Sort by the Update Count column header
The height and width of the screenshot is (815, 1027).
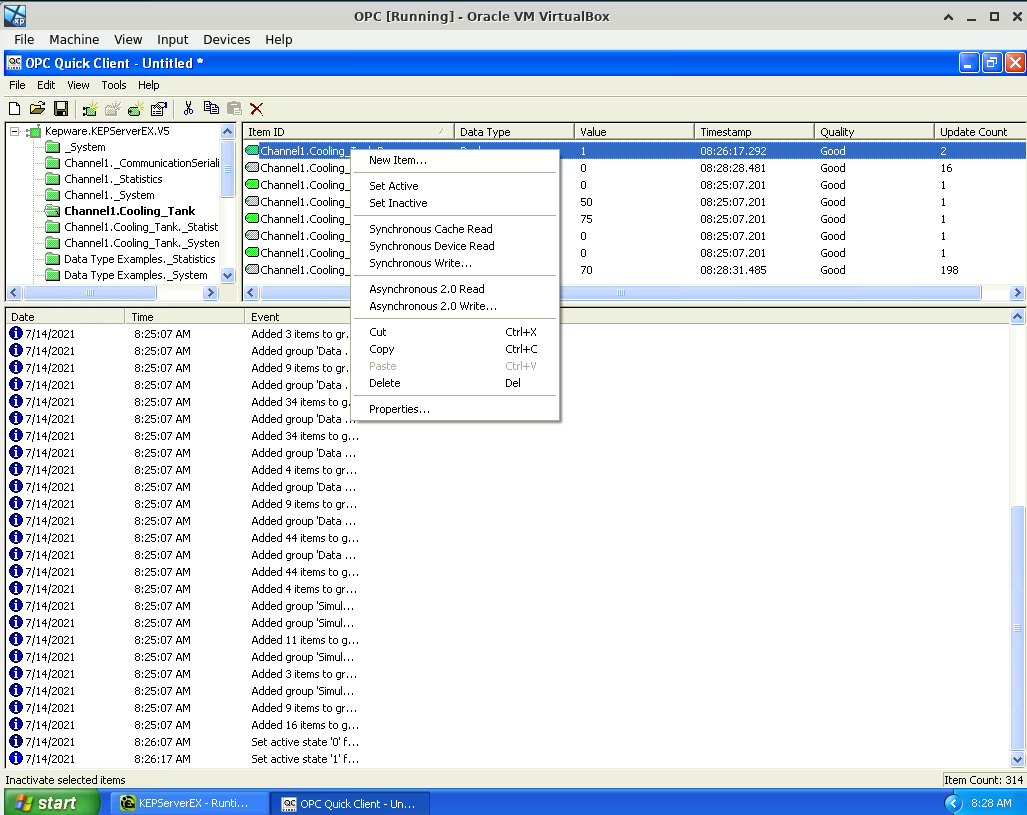[x=980, y=132]
